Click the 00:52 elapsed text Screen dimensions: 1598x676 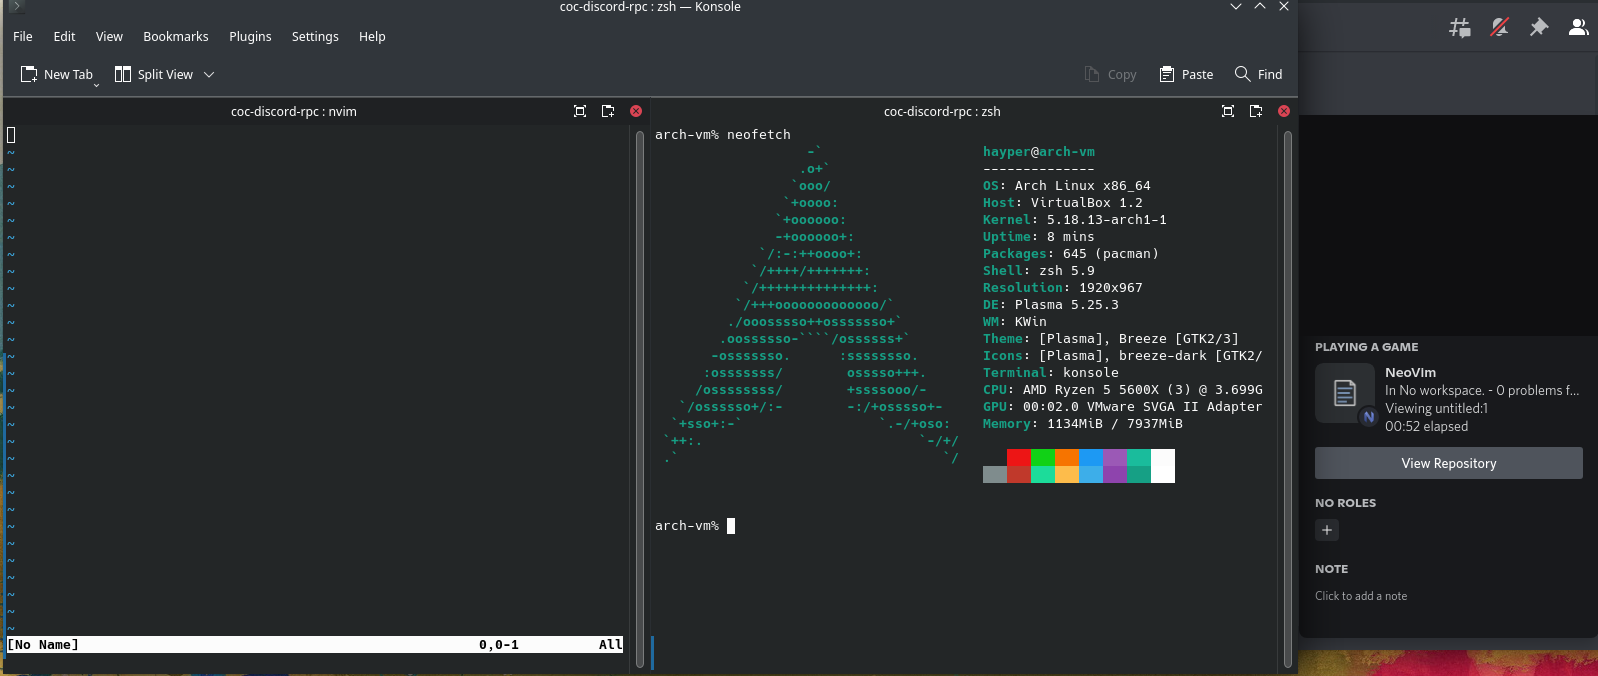click(x=1426, y=426)
